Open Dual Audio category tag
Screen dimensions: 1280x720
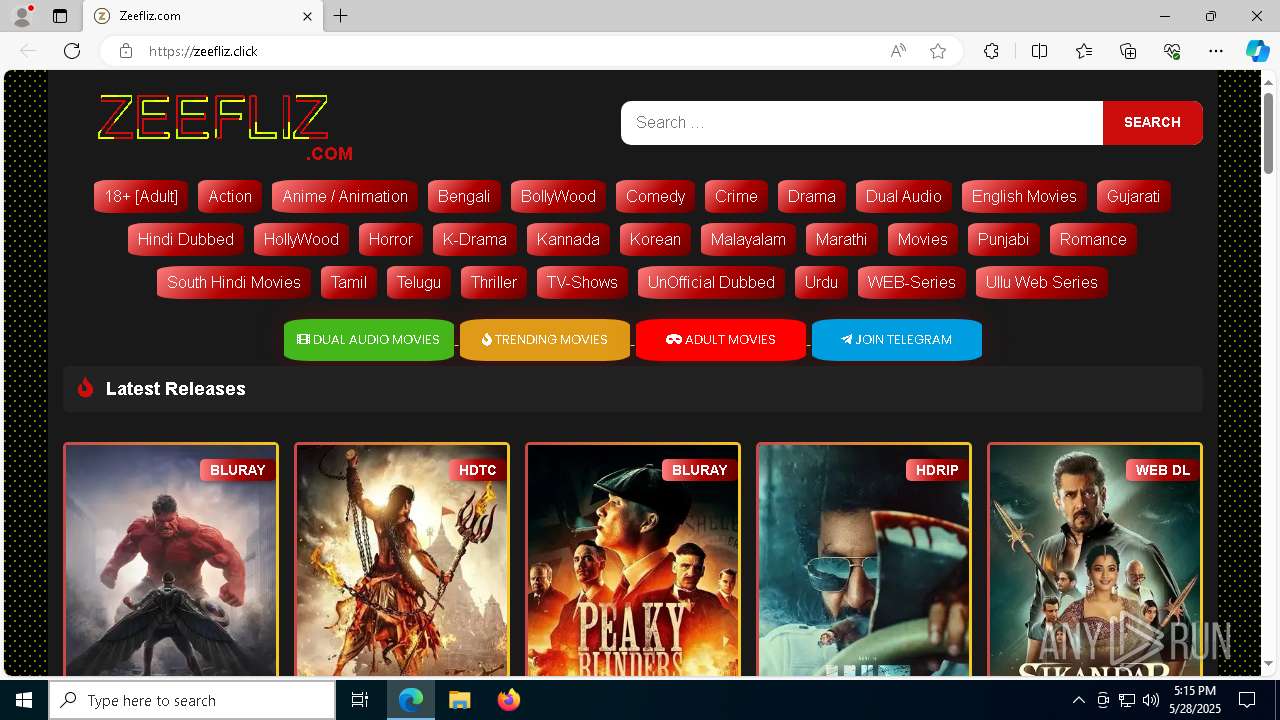pyautogui.click(x=904, y=196)
